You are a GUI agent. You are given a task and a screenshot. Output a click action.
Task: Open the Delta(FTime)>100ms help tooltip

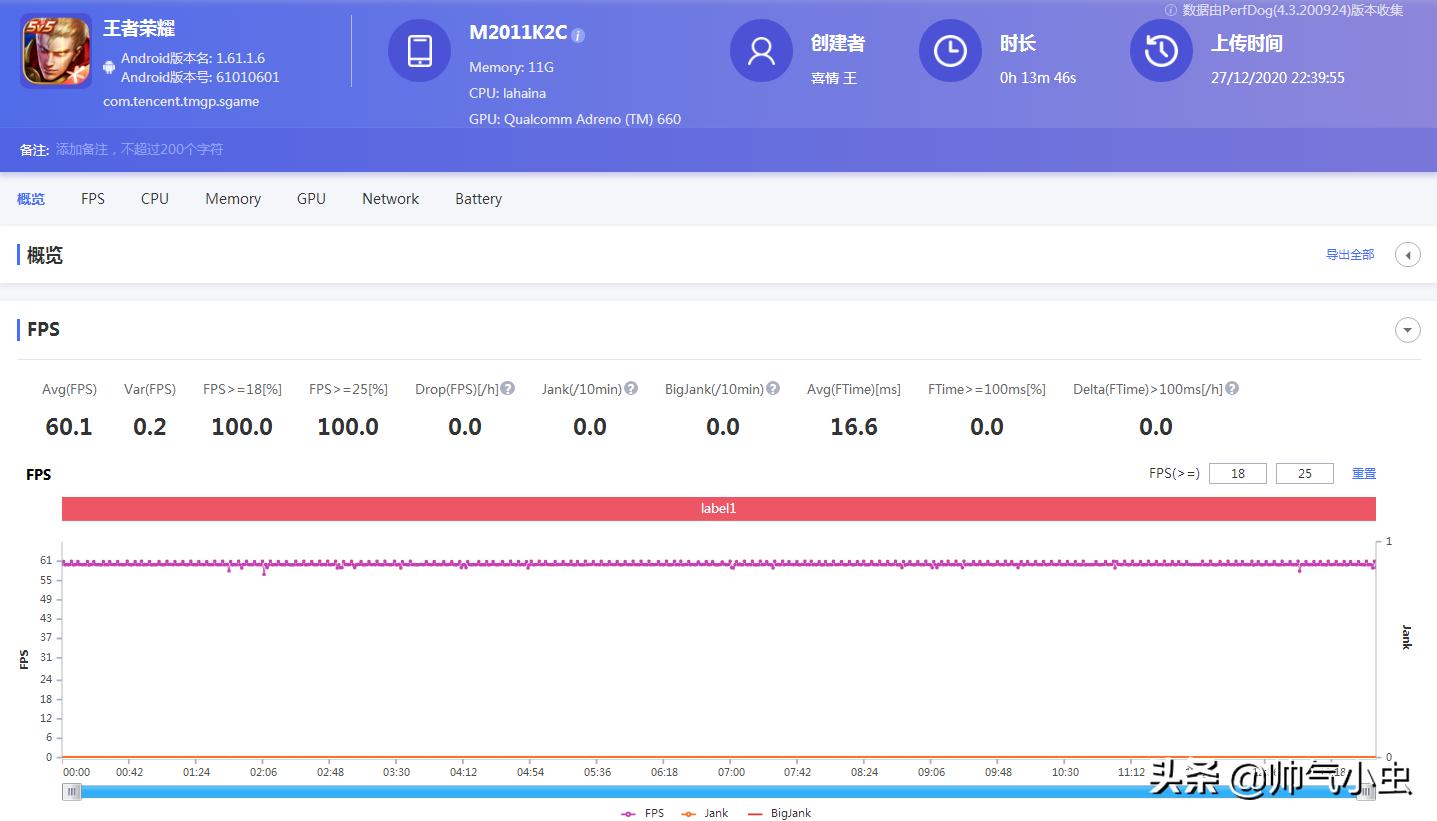[1231, 388]
